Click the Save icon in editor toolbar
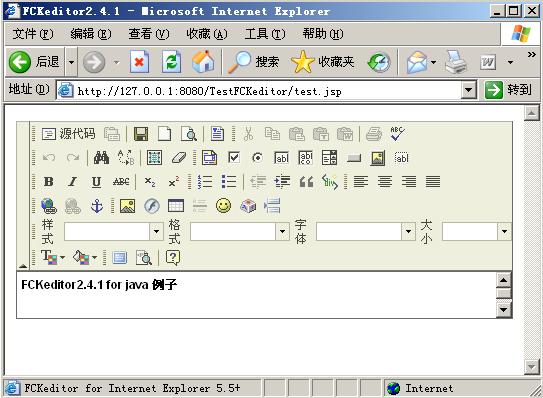Screen dimensions: 543x398 [141, 134]
